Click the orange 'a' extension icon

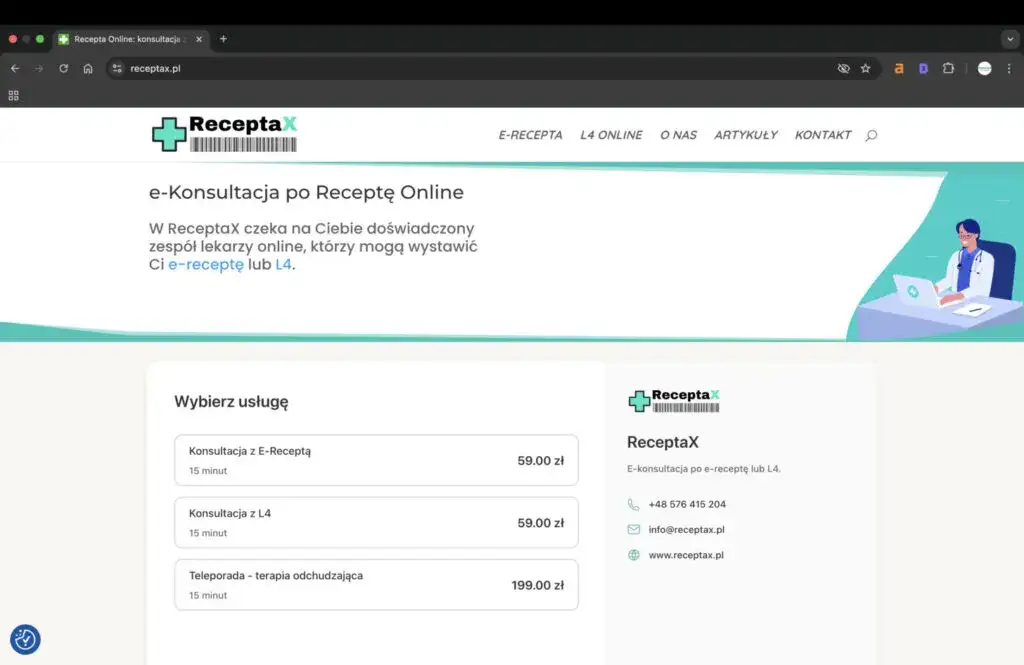(899, 68)
